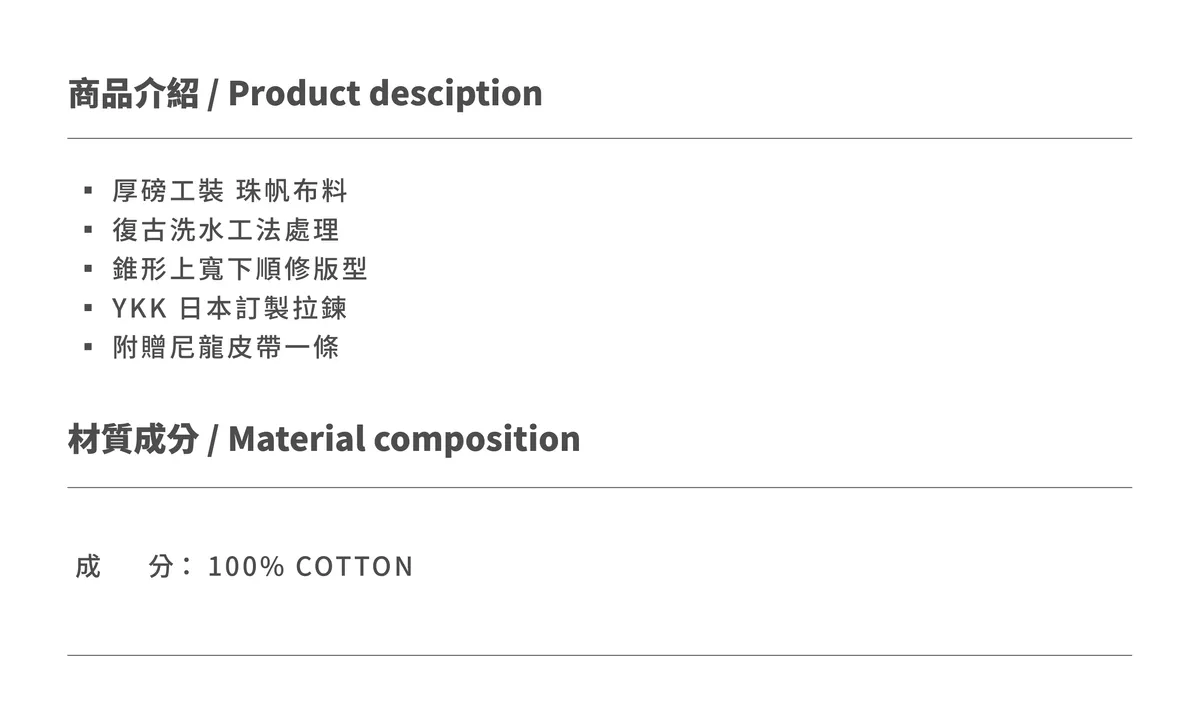The image size is (1200, 704).
Task: Click the 材質成分 heading text
Action: pyautogui.click(x=133, y=438)
